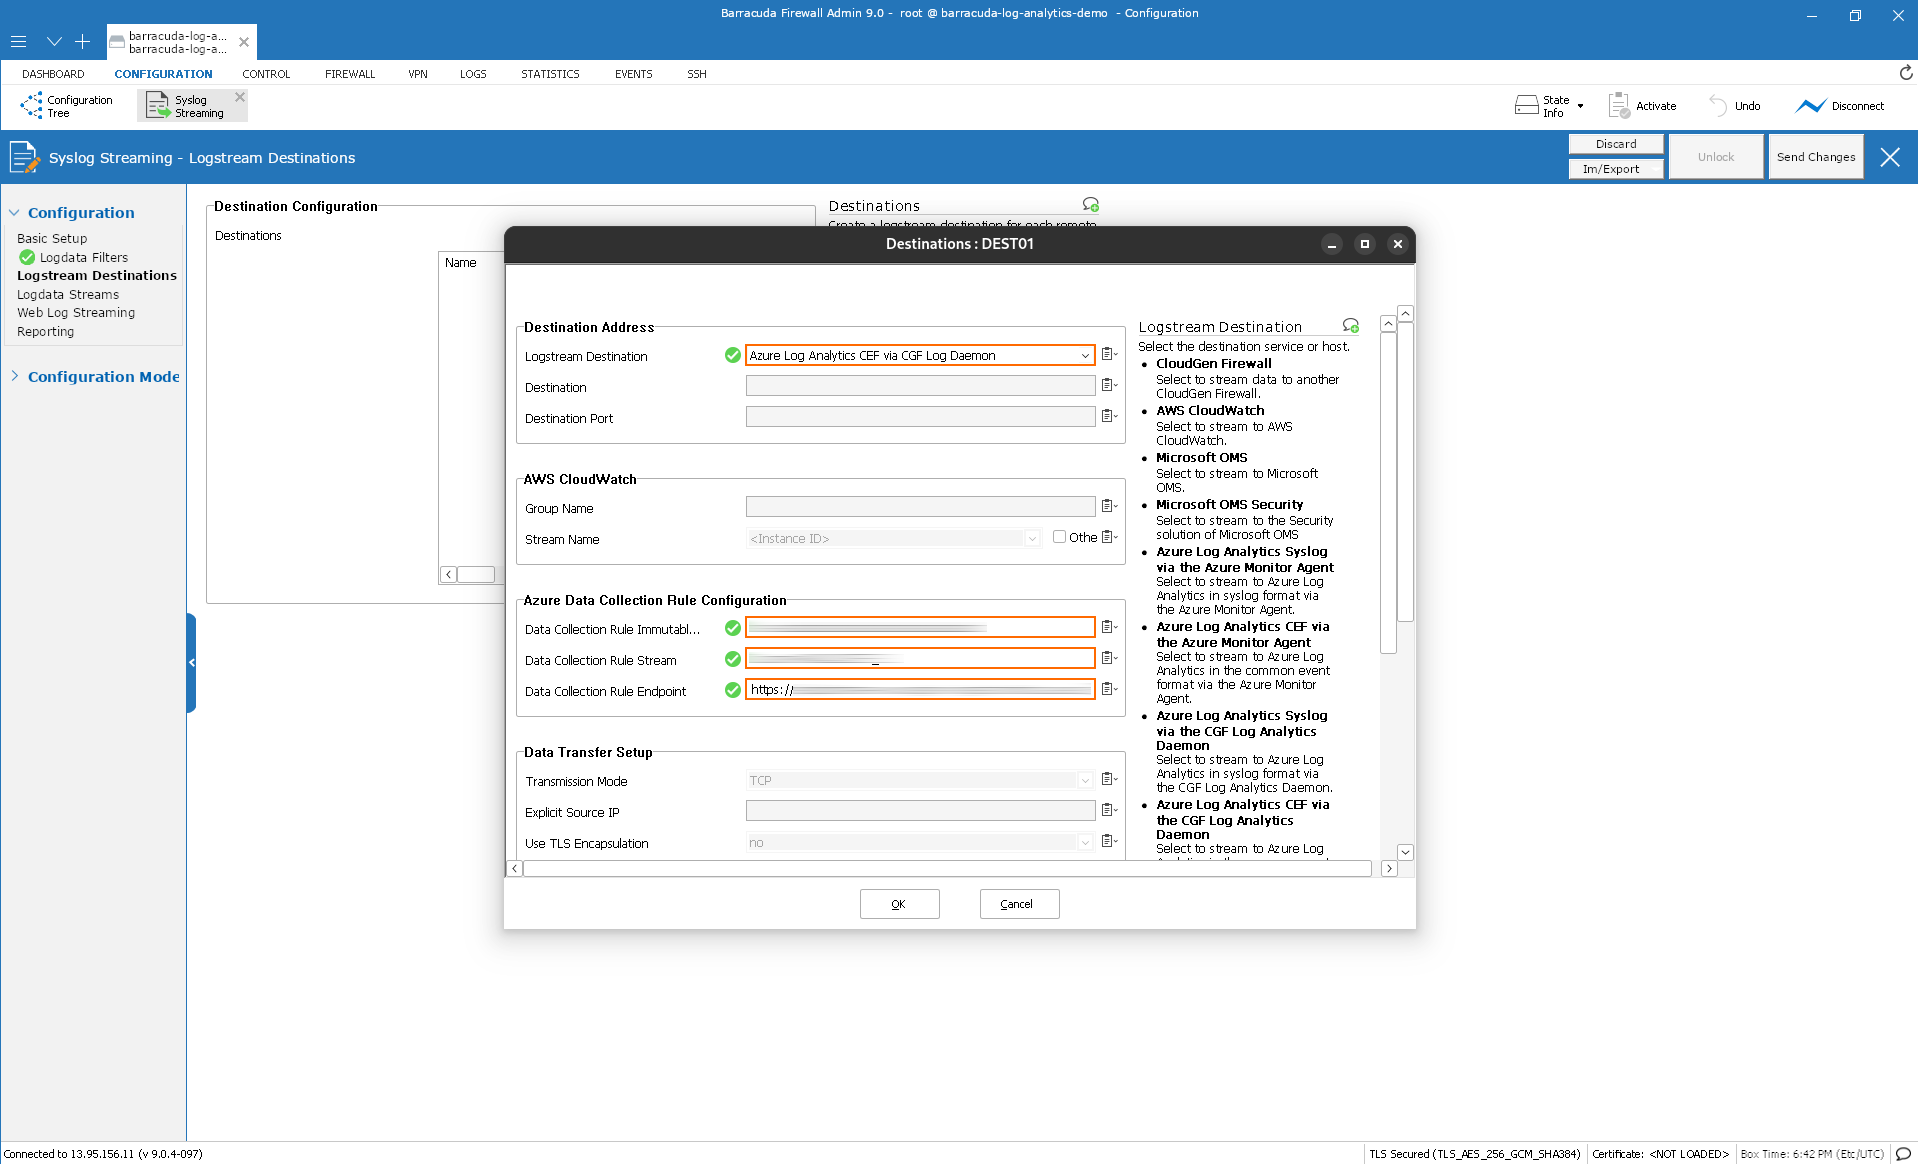Open field menu icon for Explicit Source IP
This screenshot has width=1918, height=1164.
(x=1109, y=811)
